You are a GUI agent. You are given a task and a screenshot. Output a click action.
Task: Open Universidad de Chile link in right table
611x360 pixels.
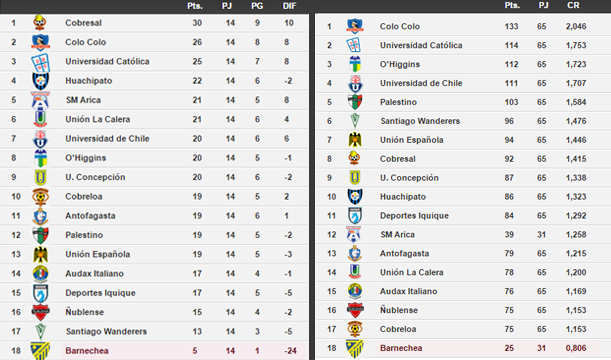click(x=421, y=83)
